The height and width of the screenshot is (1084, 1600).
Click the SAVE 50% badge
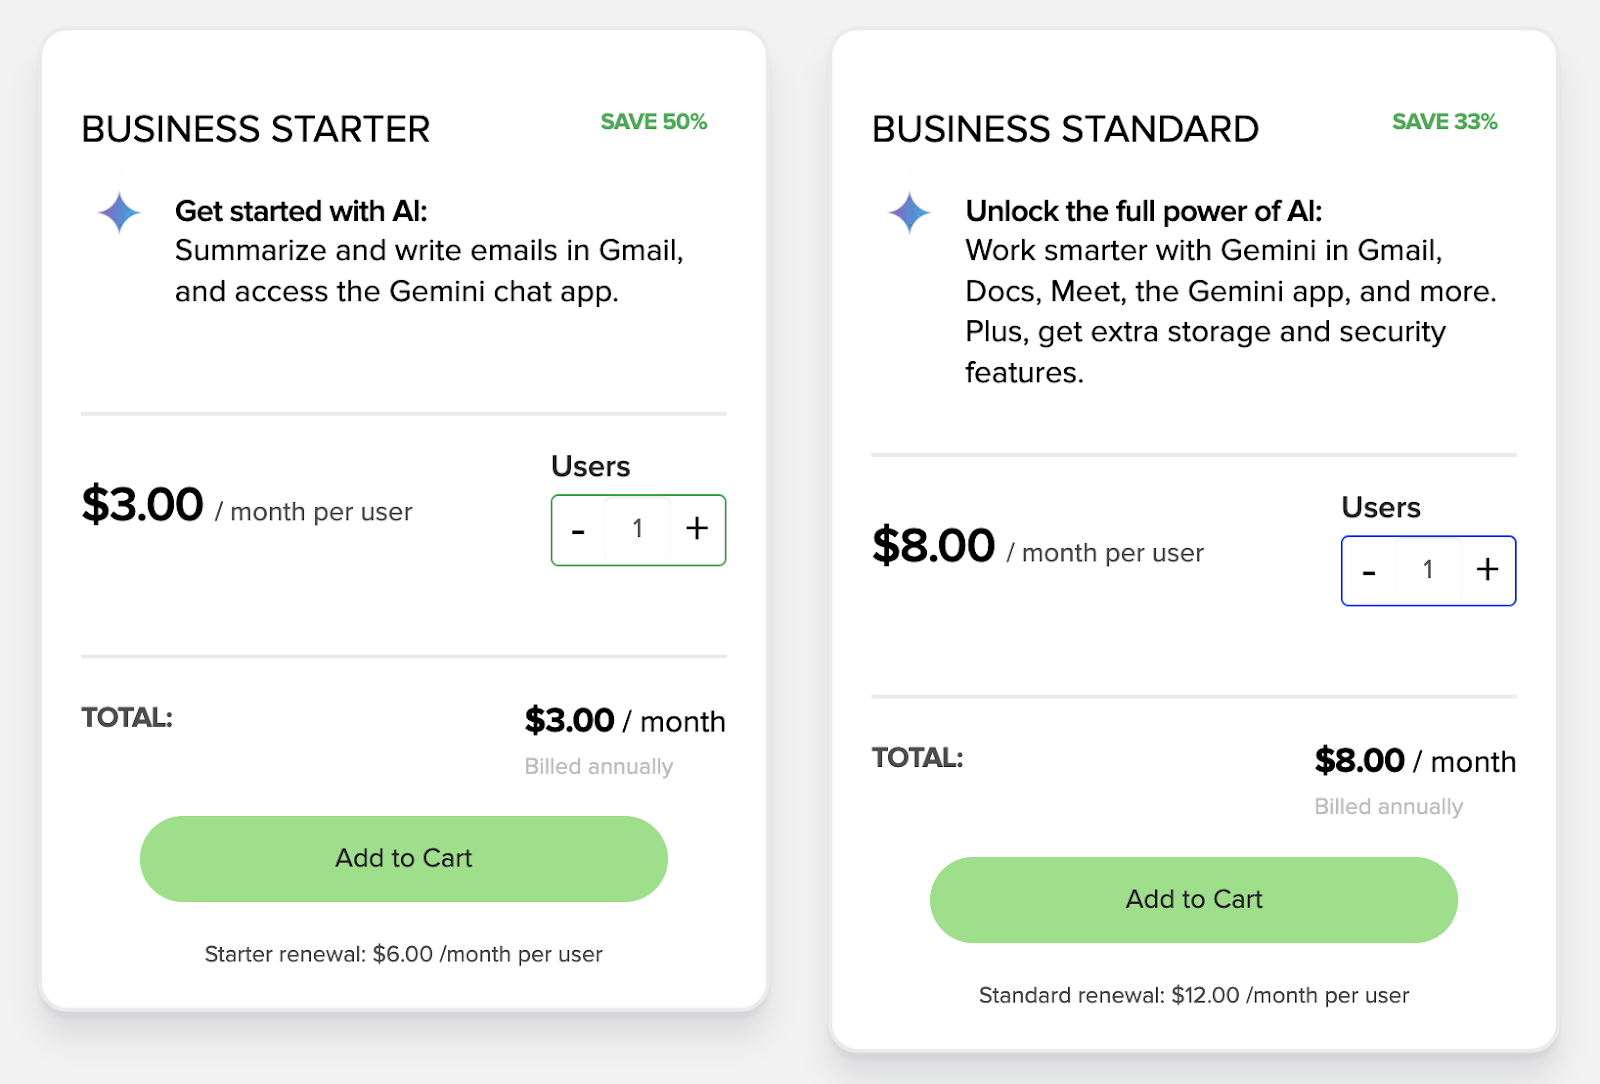click(653, 122)
